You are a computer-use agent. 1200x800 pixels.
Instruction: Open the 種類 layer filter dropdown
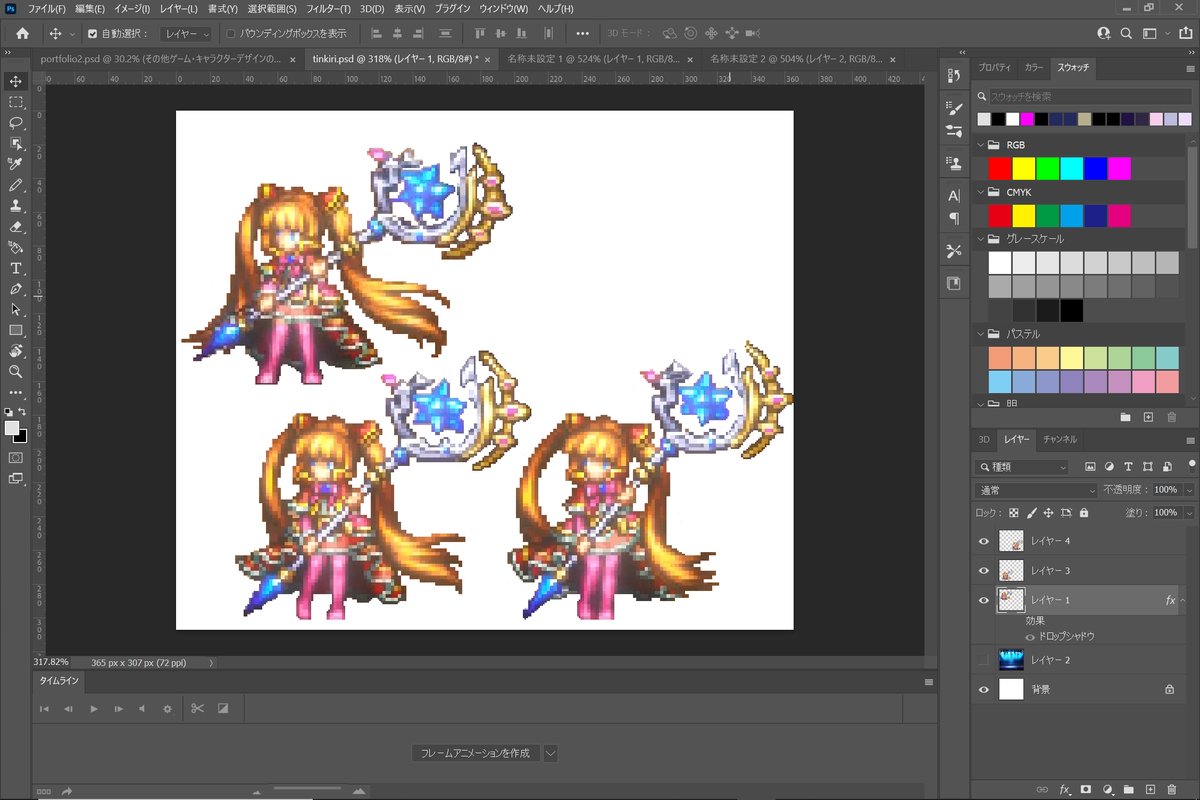coord(1022,467)
